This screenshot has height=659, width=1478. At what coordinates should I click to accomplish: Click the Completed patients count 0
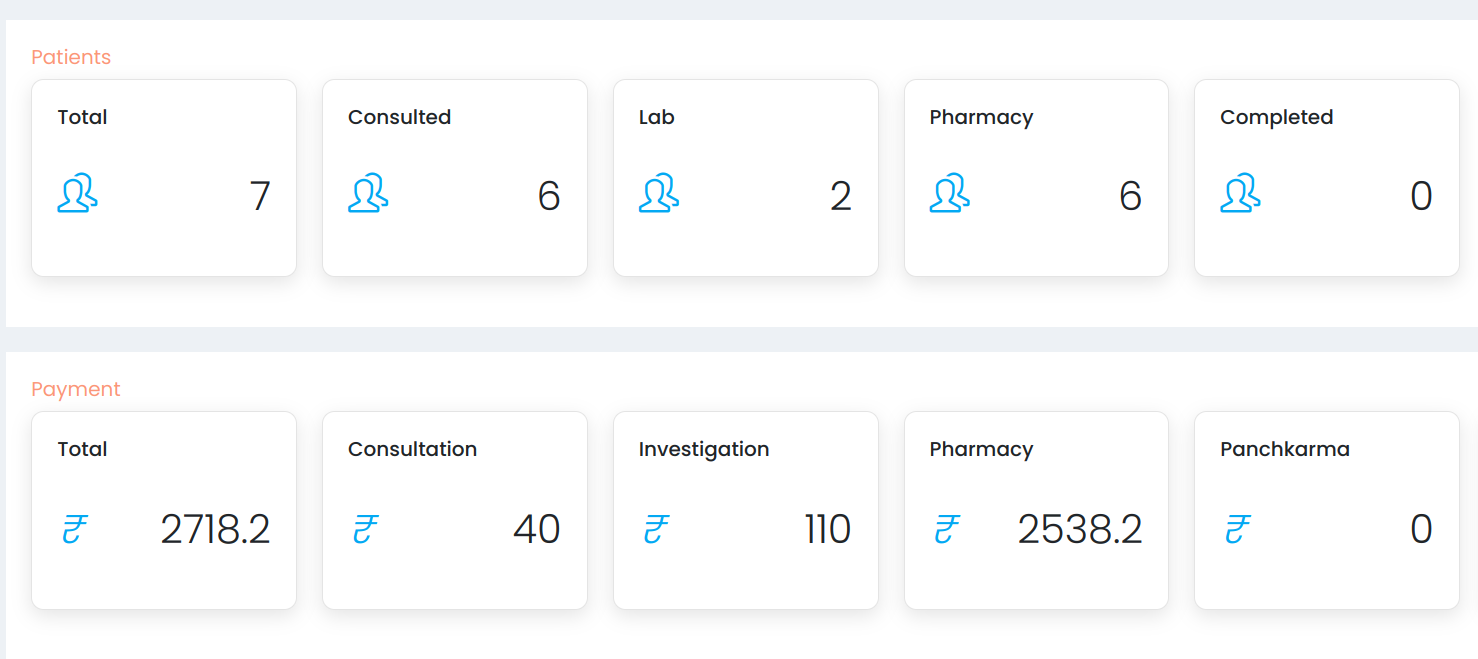coord(1421,196)
